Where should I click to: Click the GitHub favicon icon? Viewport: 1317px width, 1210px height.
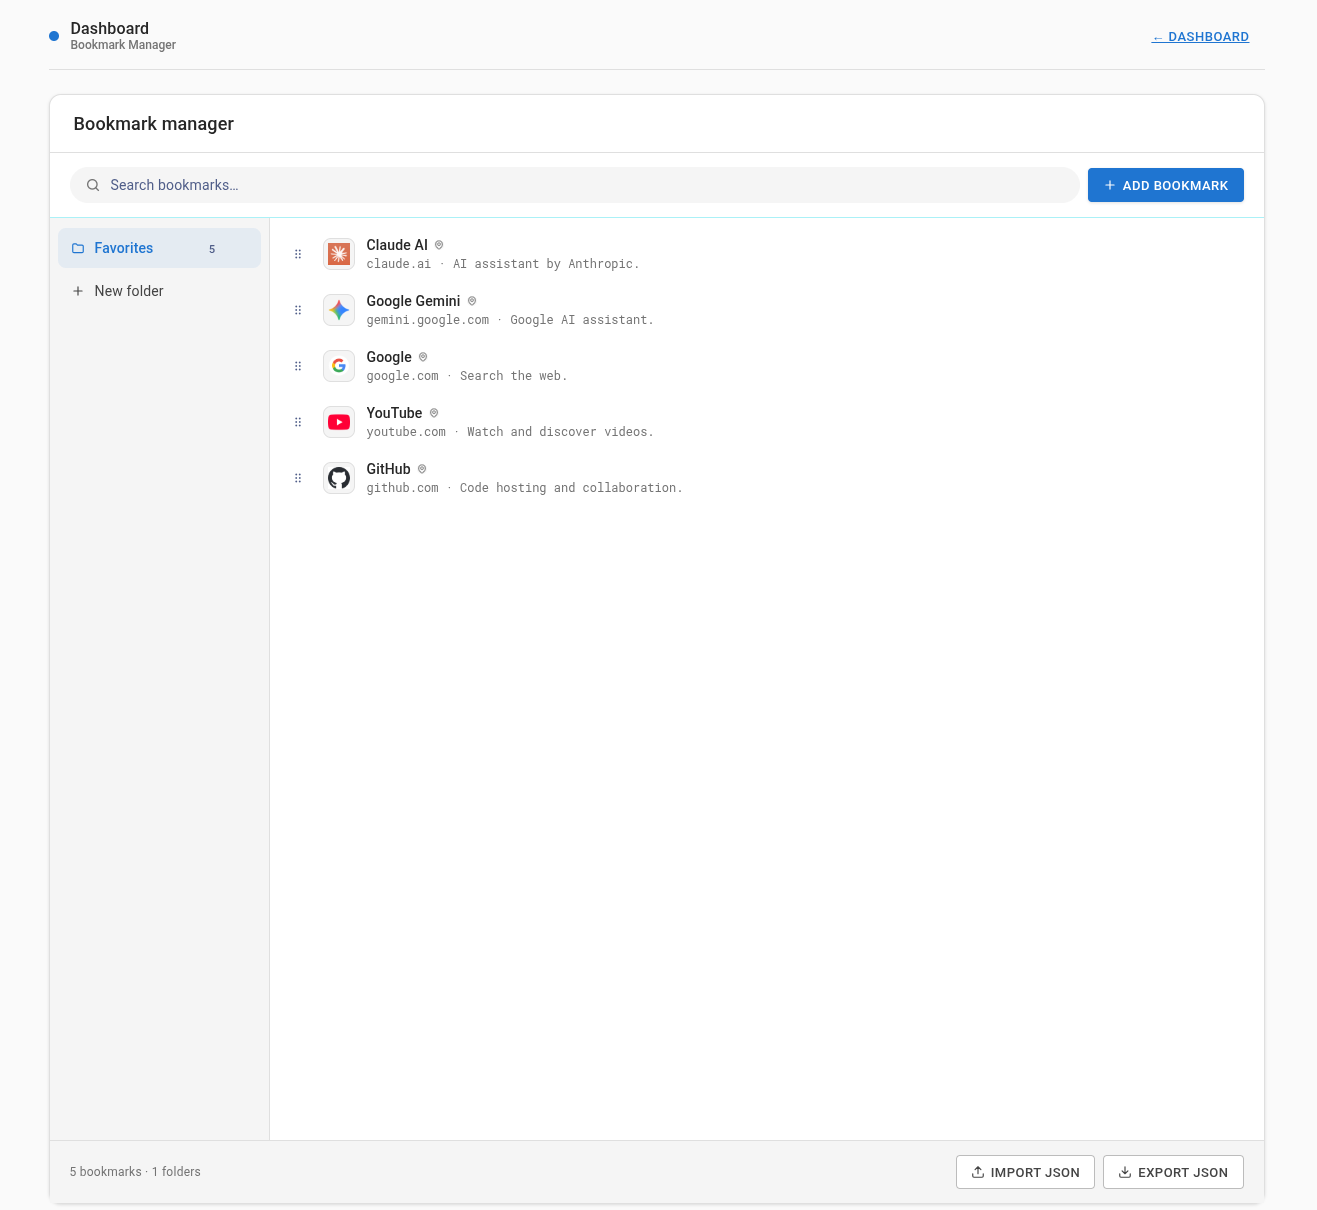tap(339, 478)
